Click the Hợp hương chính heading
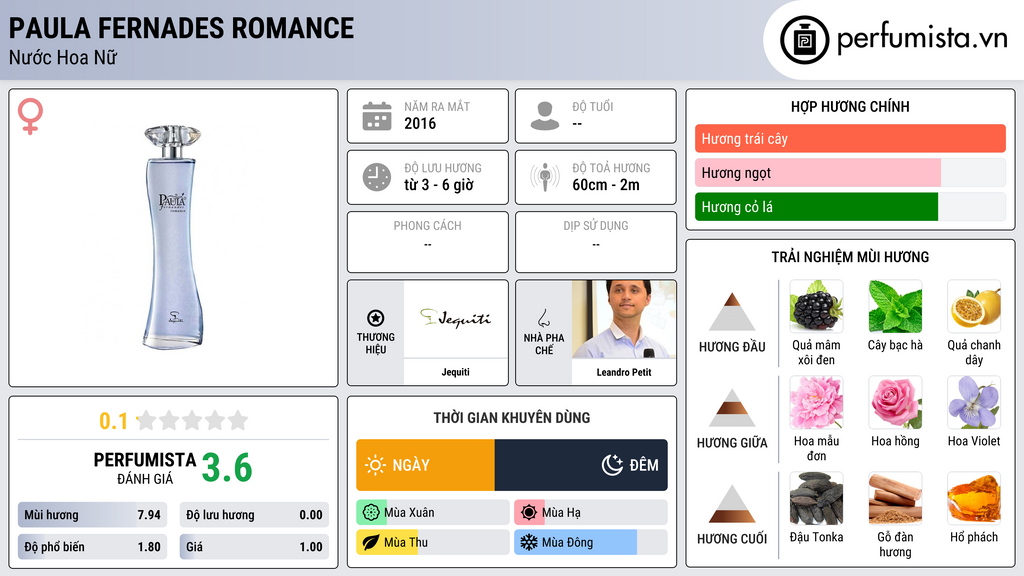The image size is (1024, 576). (x=850, y=106)
